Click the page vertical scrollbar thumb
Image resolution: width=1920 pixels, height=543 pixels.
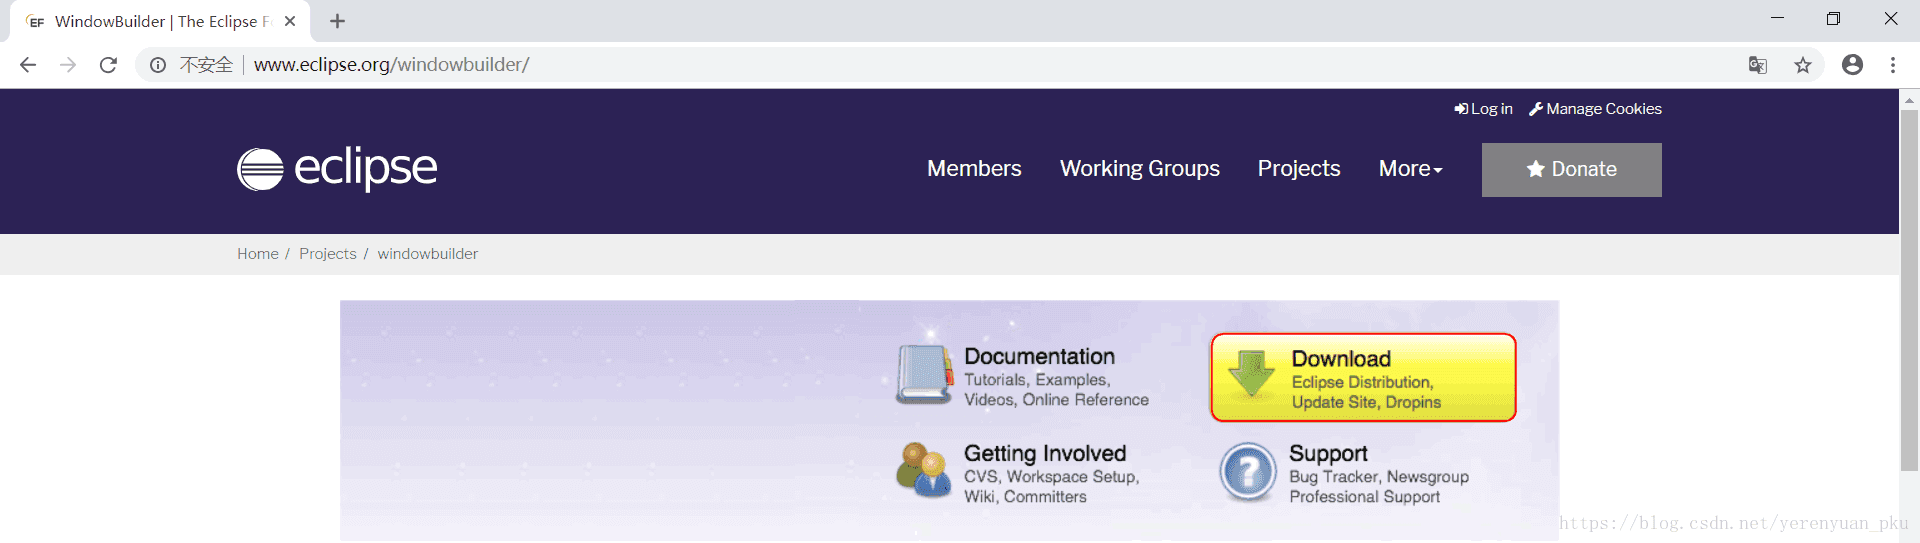click(1909, 290)
